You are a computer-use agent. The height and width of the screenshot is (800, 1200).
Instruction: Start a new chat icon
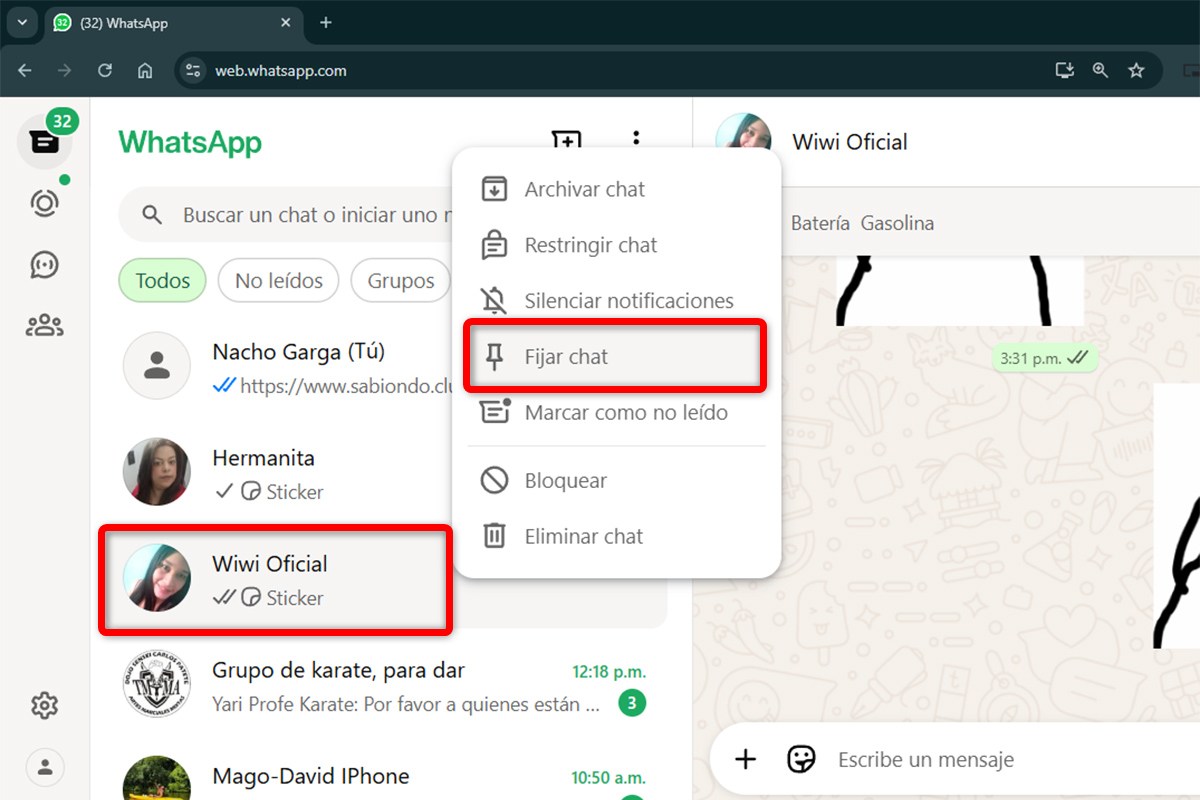tap(566, 141)
